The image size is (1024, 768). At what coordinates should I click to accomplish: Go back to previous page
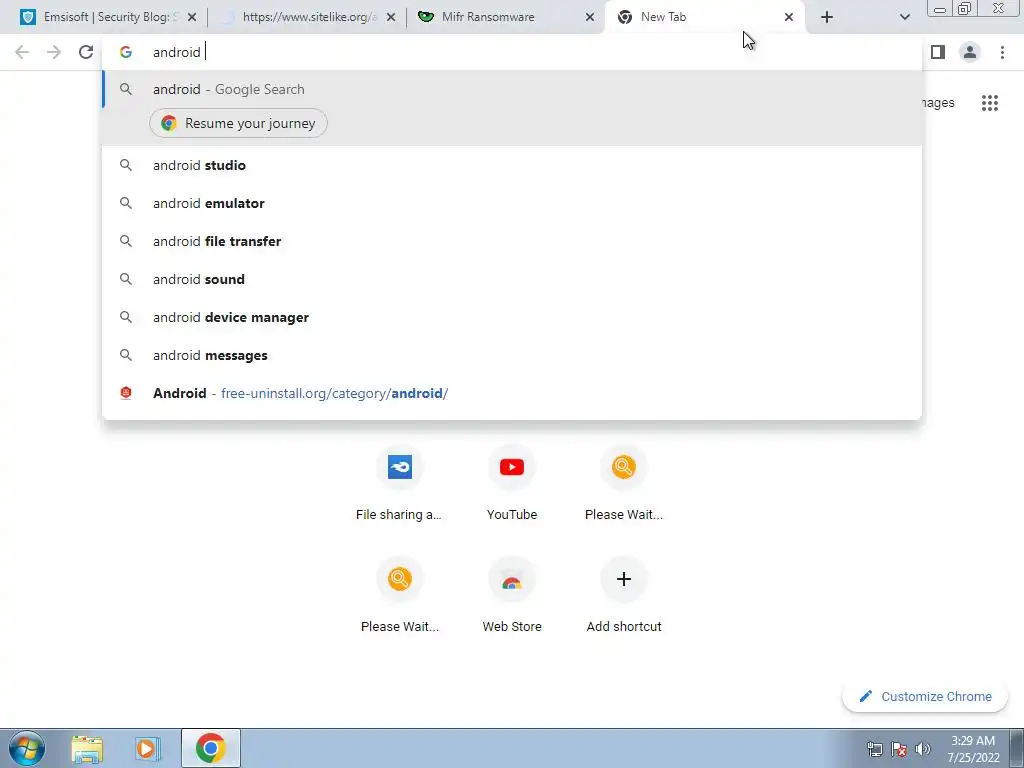coord(22,52)
